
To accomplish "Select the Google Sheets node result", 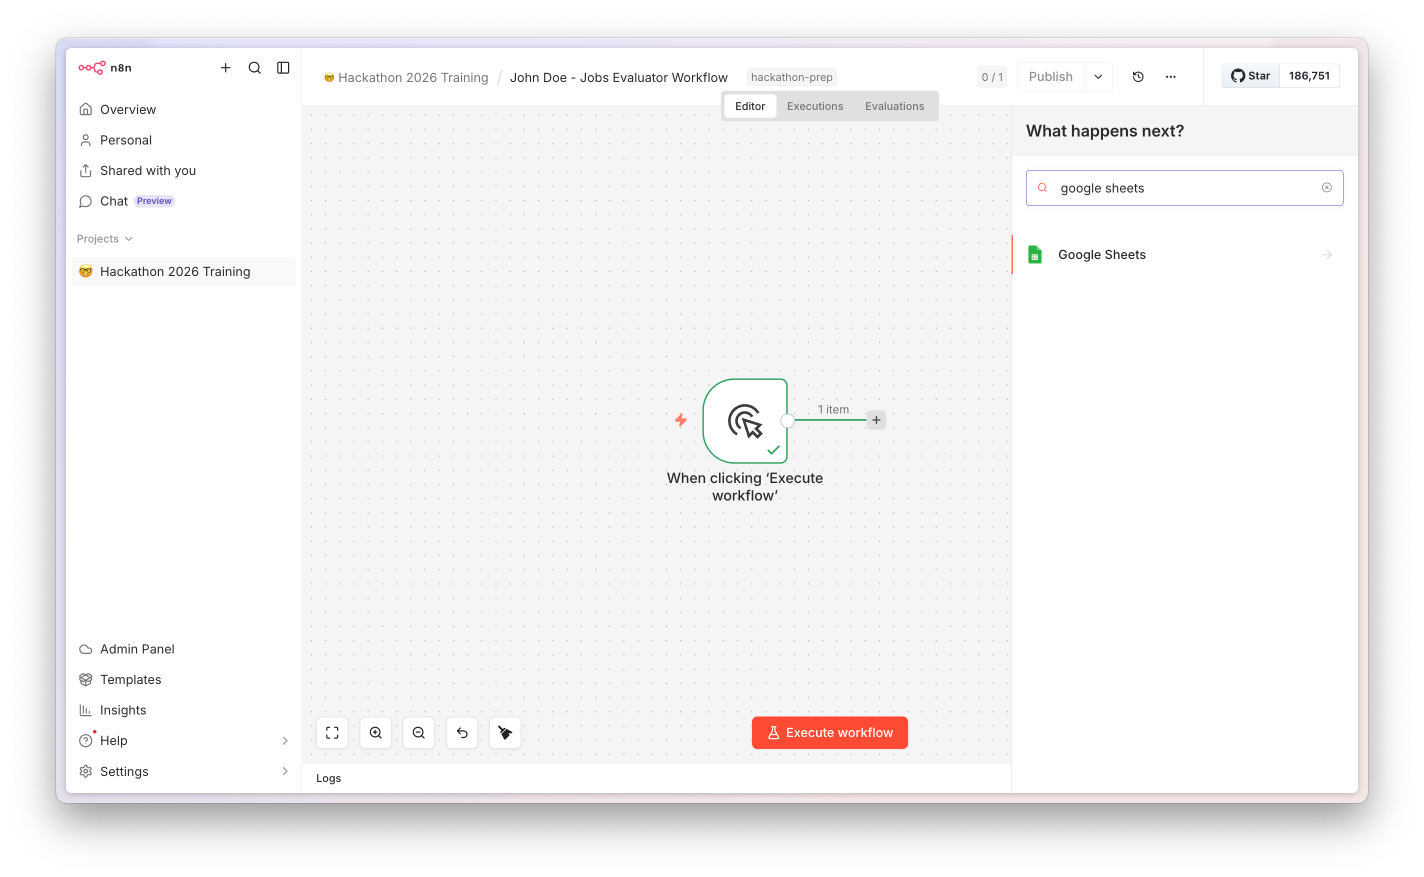I will point(1185,255).
